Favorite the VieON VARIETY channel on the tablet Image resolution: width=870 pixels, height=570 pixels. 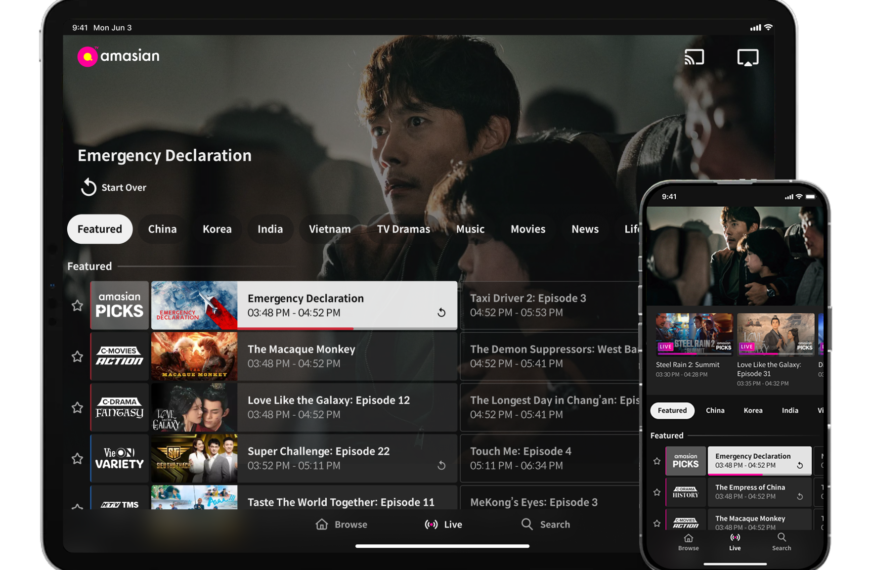coord(77,458)
